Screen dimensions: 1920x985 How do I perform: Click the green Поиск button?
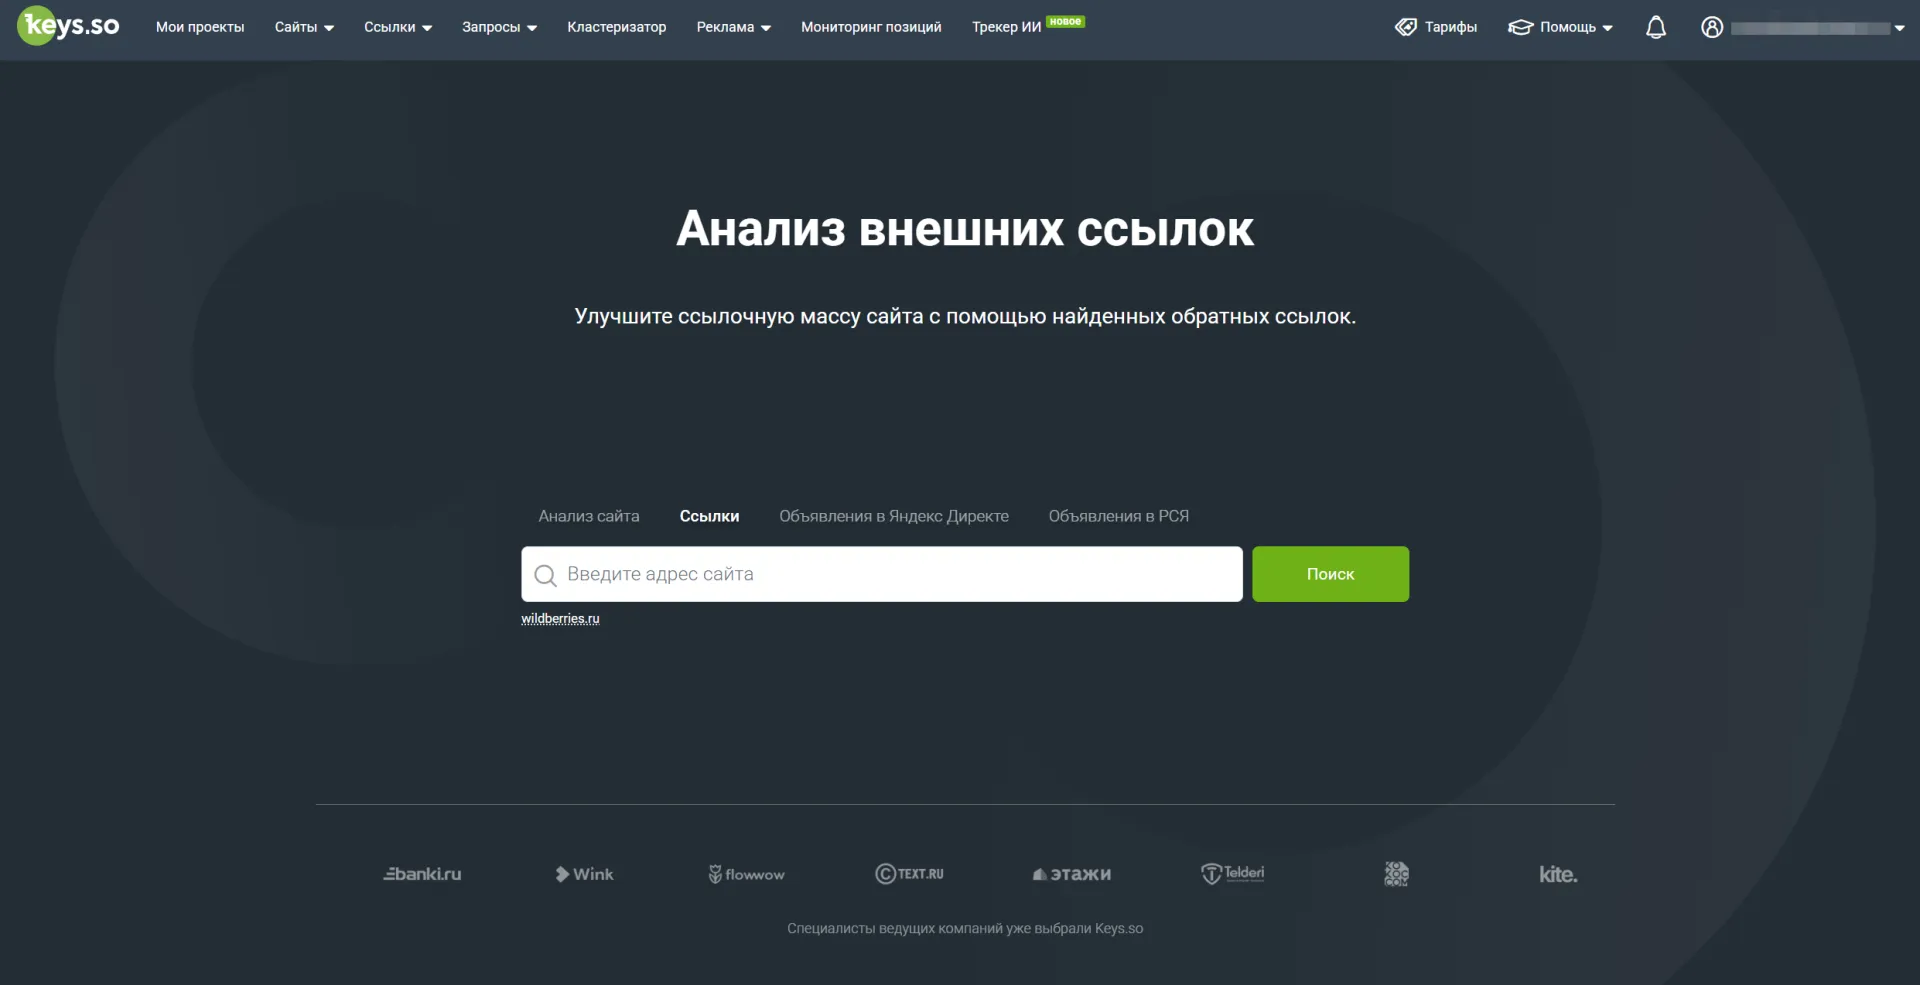coord(1330,574)
